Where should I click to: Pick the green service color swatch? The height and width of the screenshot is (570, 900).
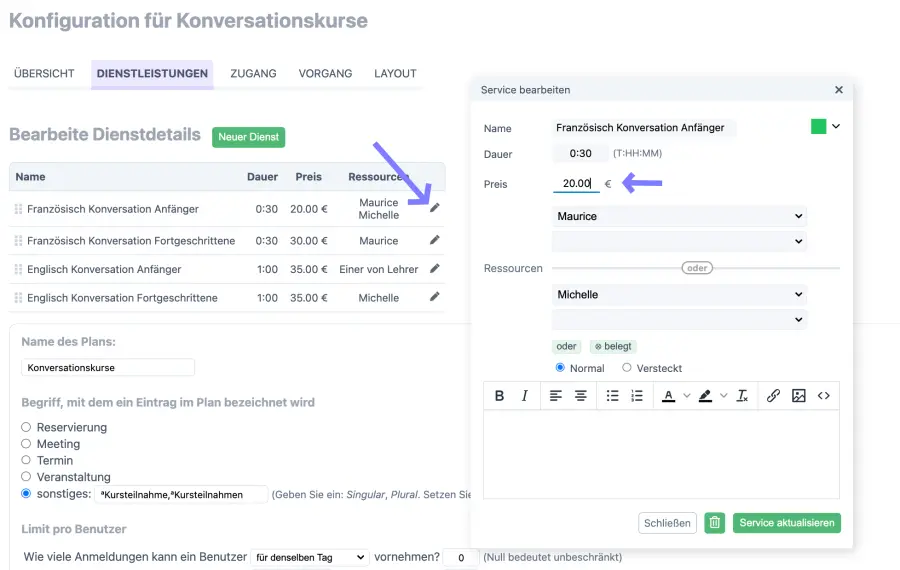[818, 126]
